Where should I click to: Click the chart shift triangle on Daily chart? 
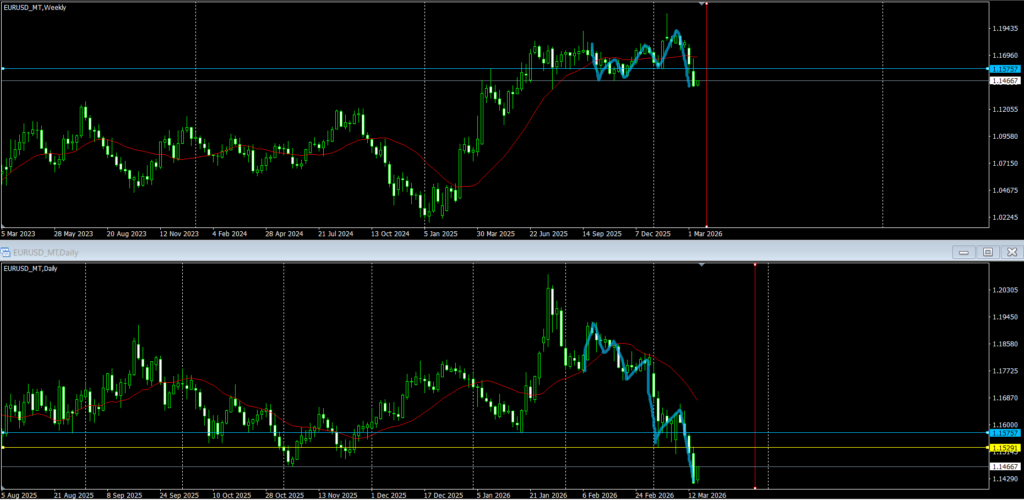[x=701, y=265]
